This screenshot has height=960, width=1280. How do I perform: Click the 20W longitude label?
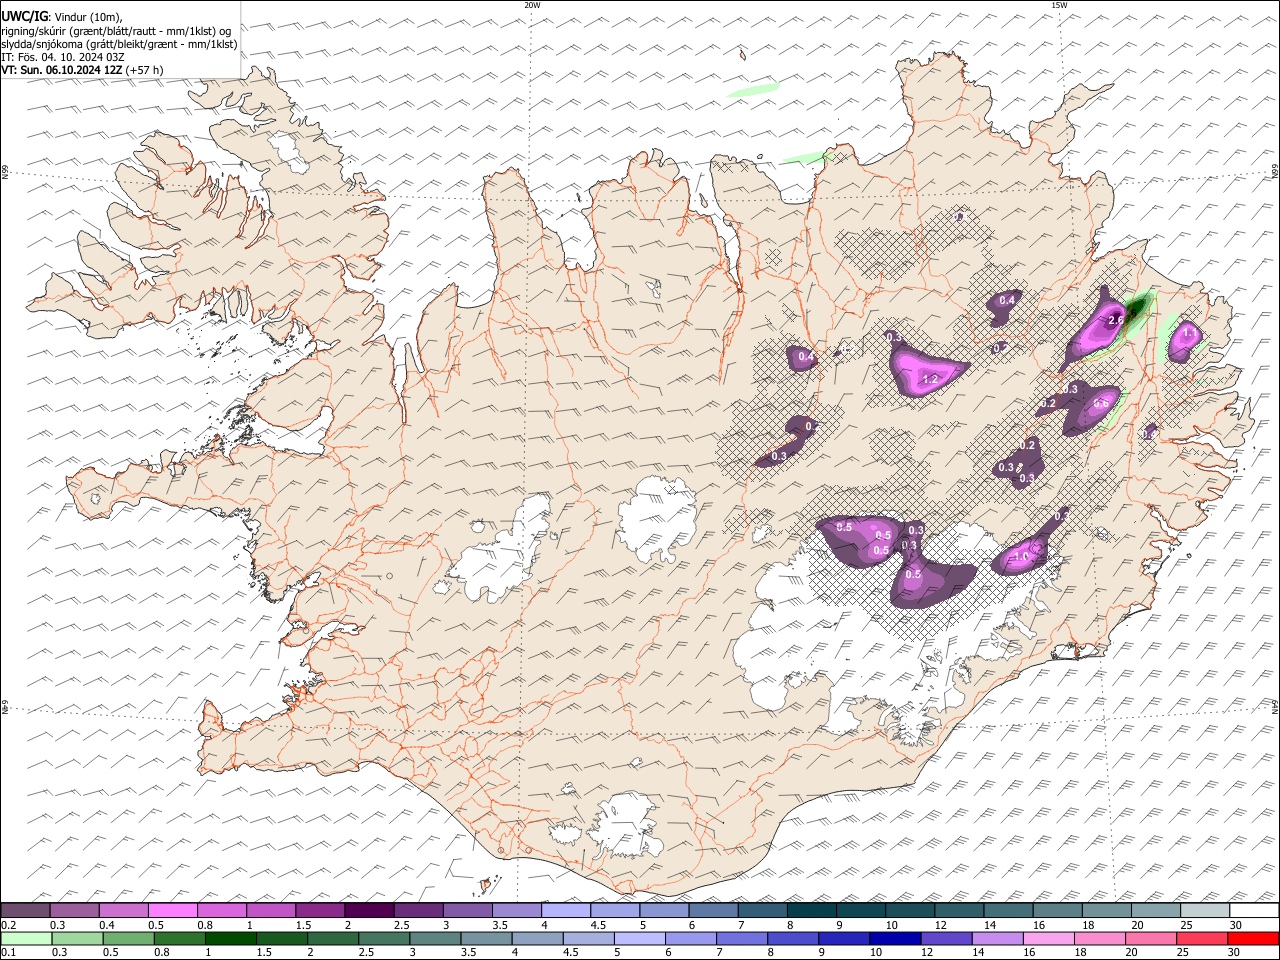pyautogui.click(x=532, y=5)
